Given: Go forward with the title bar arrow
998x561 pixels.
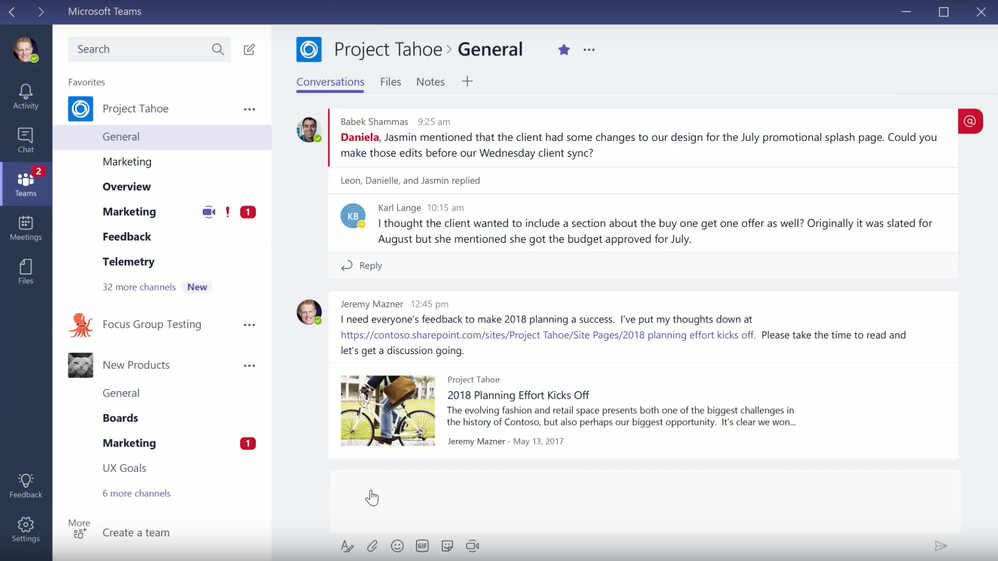Looking at the screenshot, I should tap(41, 11).
